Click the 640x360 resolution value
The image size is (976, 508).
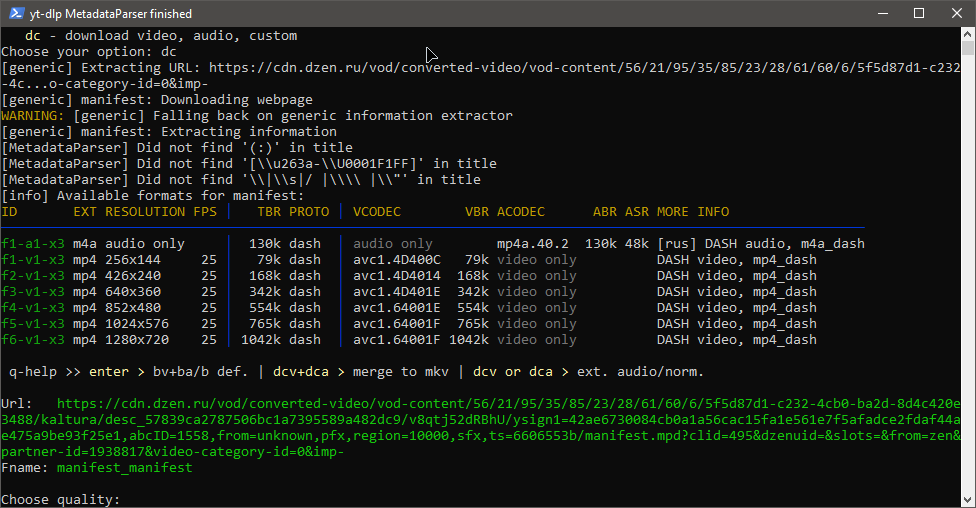tap(133, 292)
